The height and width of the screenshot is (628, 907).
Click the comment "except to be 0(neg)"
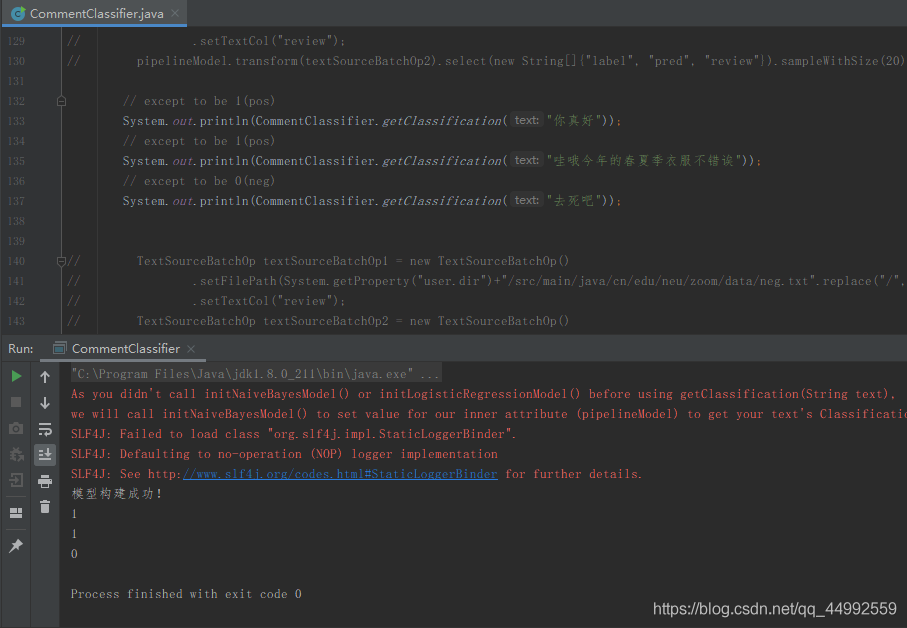click(199, 181)
